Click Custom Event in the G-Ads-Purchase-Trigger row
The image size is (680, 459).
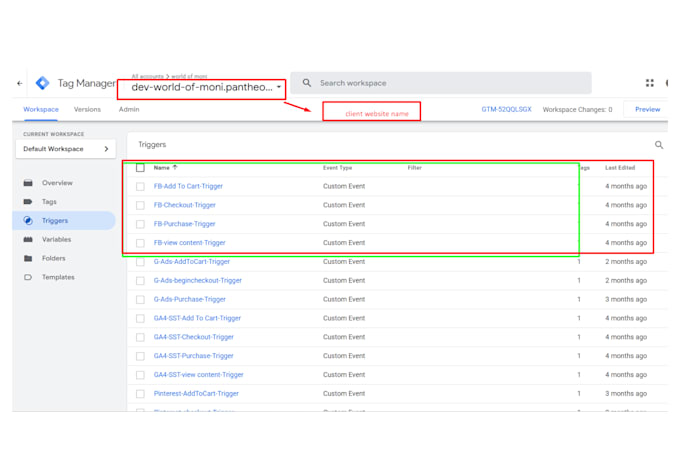point(344,299)
